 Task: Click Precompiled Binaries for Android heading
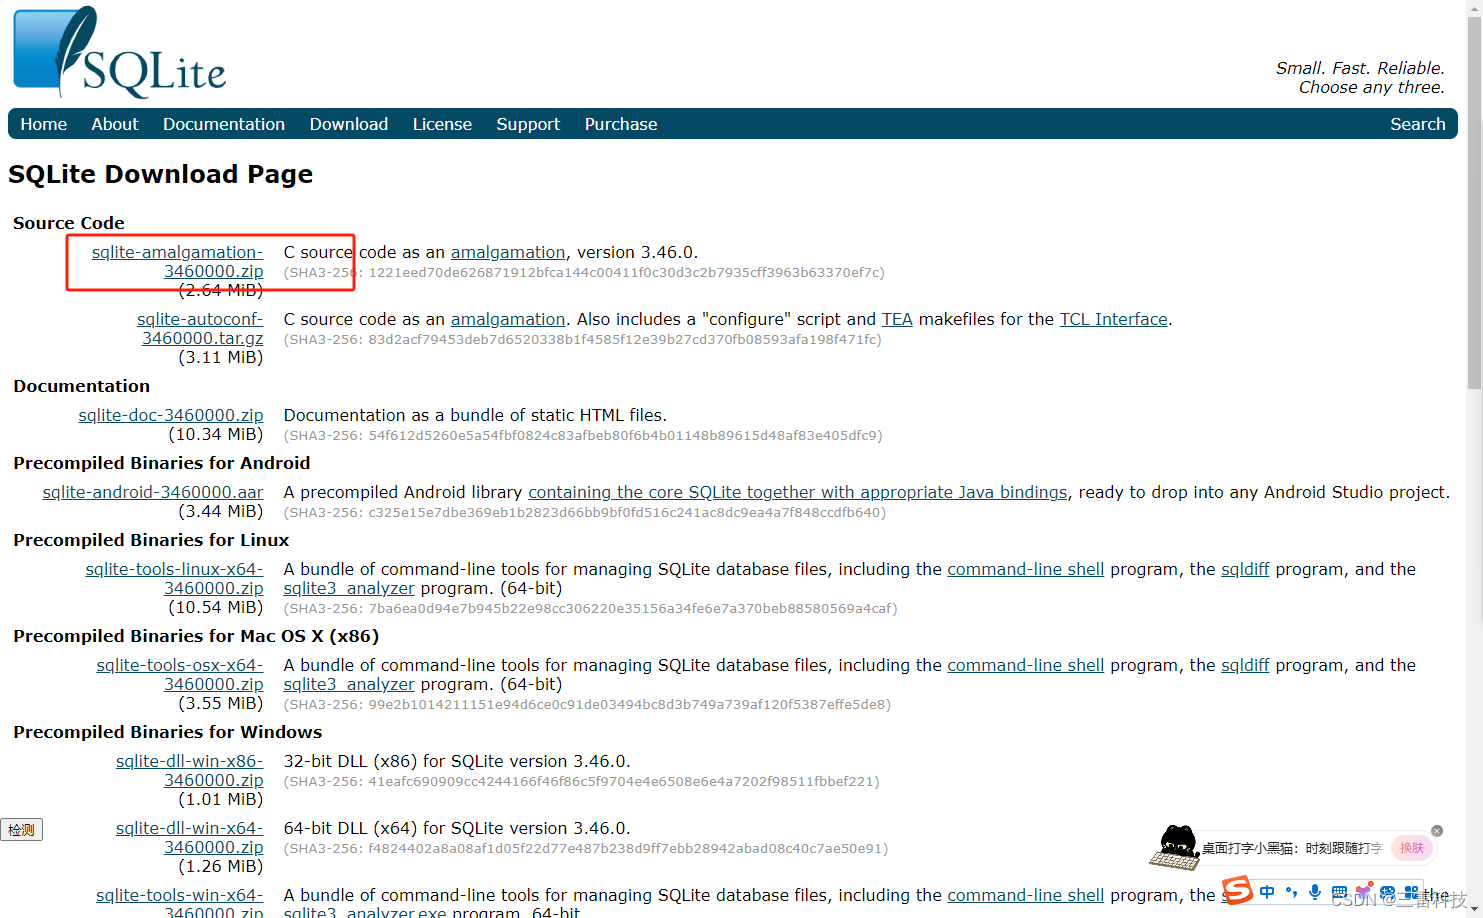pyautogui.click(x=162, y=463)
